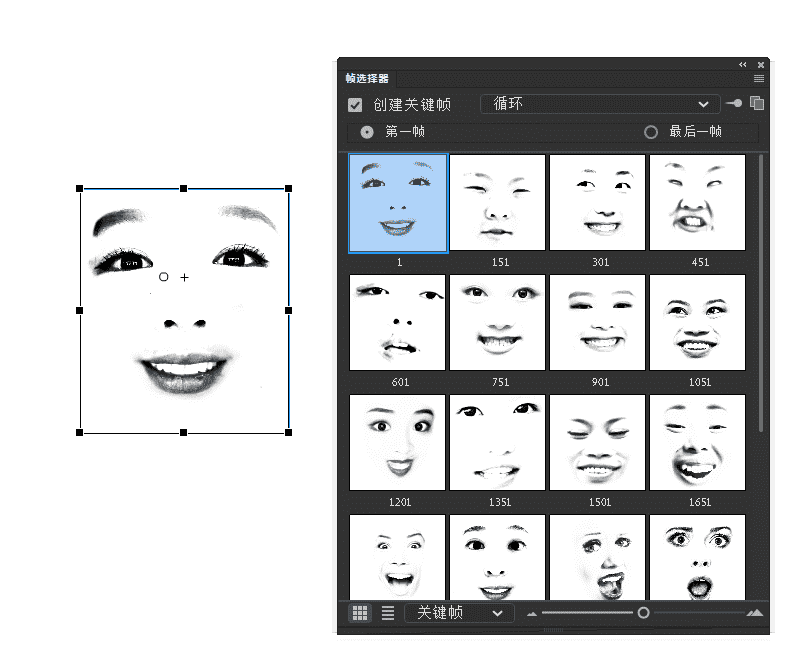This screenshot has width=796, height=653.
Task: Open the 关键帧 dropdown at bottom
Action: pos(459,613)
